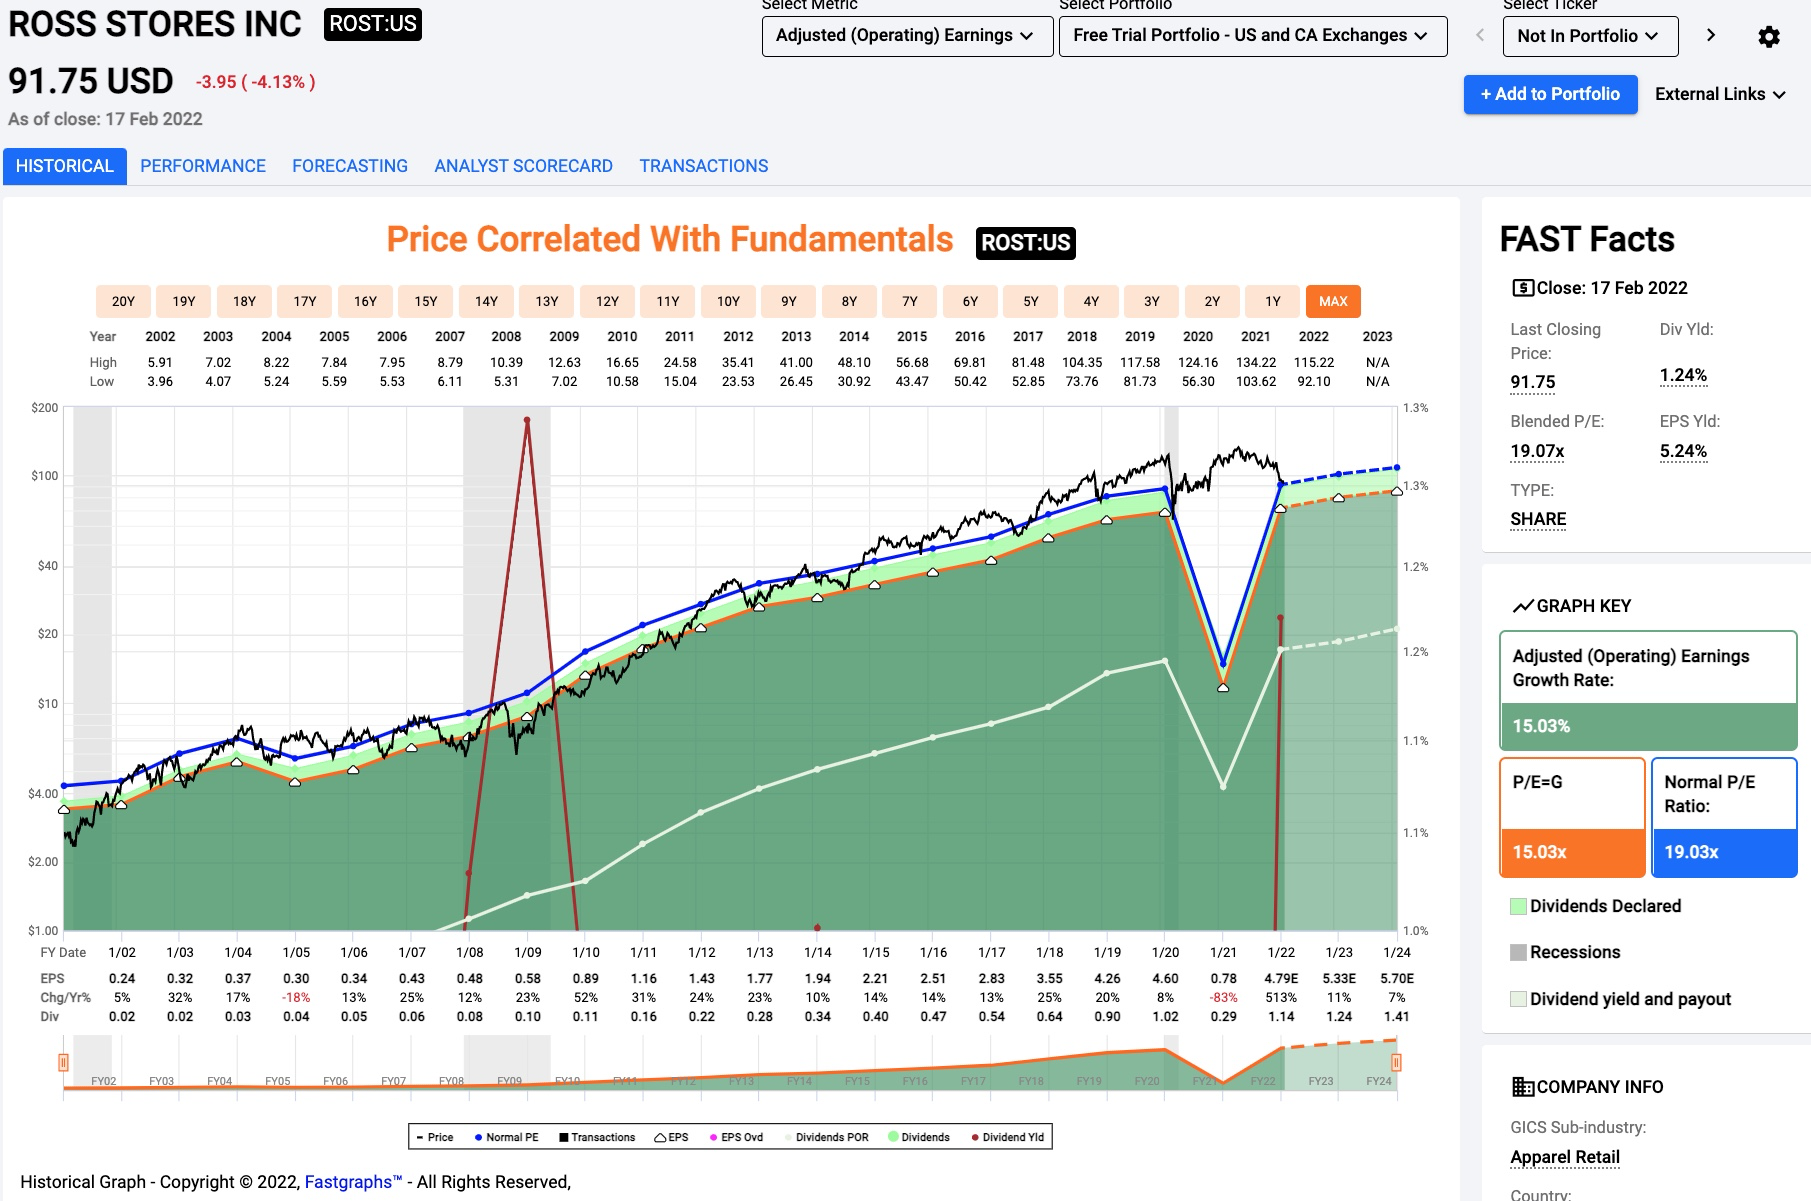Toggle Recessions shading in graph key

coord(1518,952)
